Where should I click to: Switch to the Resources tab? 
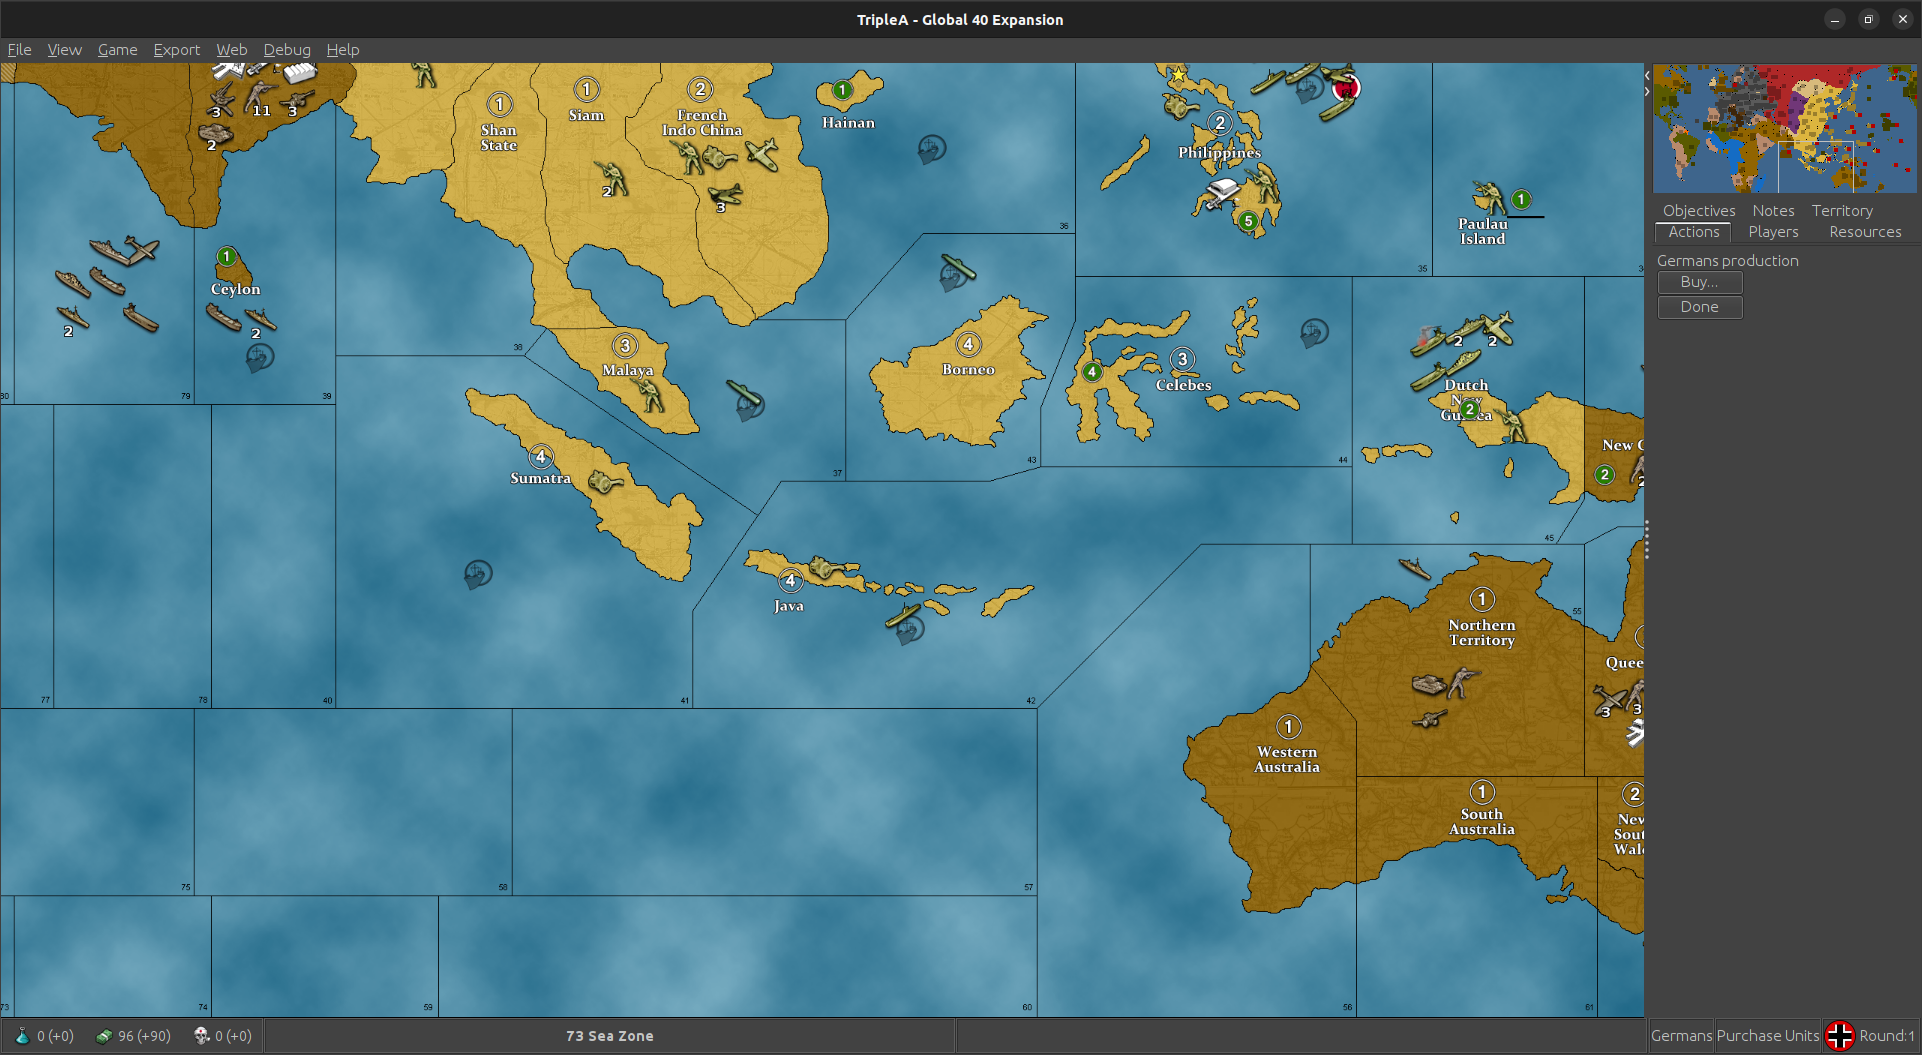(x=1865, y=232)
